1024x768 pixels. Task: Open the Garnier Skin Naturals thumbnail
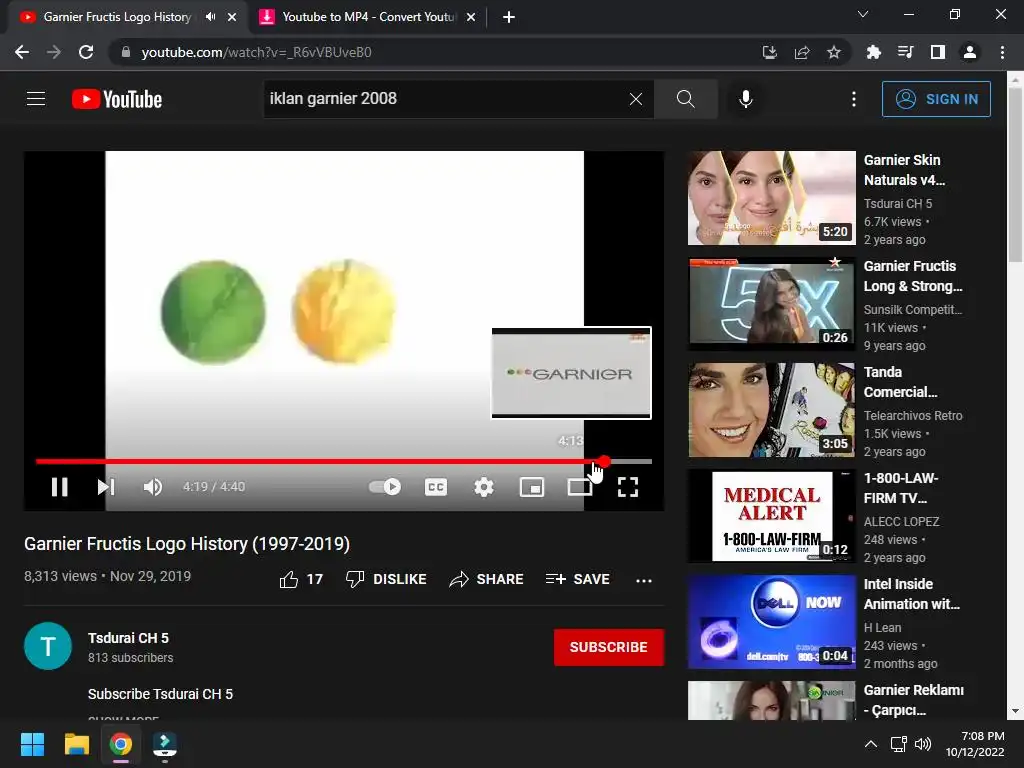click(x=771, y=198)
